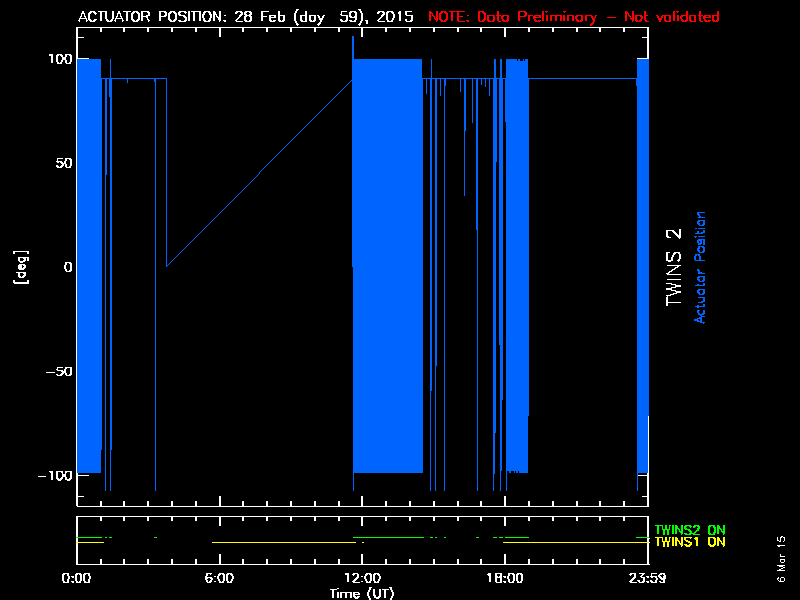This screenshot has height=600, width=800.
Task: Click the -50 value on y-axis
Action: coord(58,371)
